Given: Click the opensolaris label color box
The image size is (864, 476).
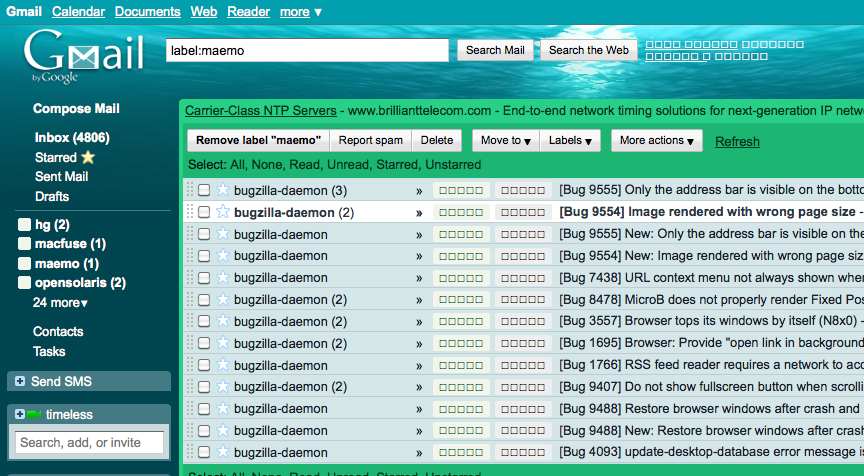Looking at the screenshot, I should coord(24,283).
